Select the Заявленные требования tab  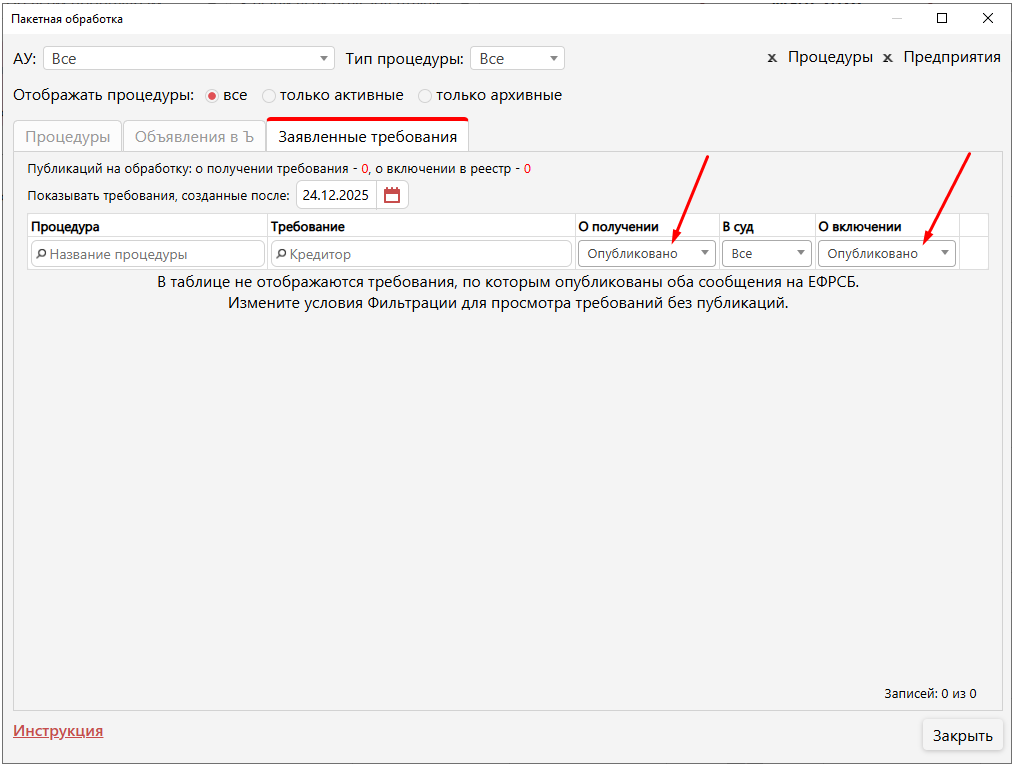(x=367, y=137)
